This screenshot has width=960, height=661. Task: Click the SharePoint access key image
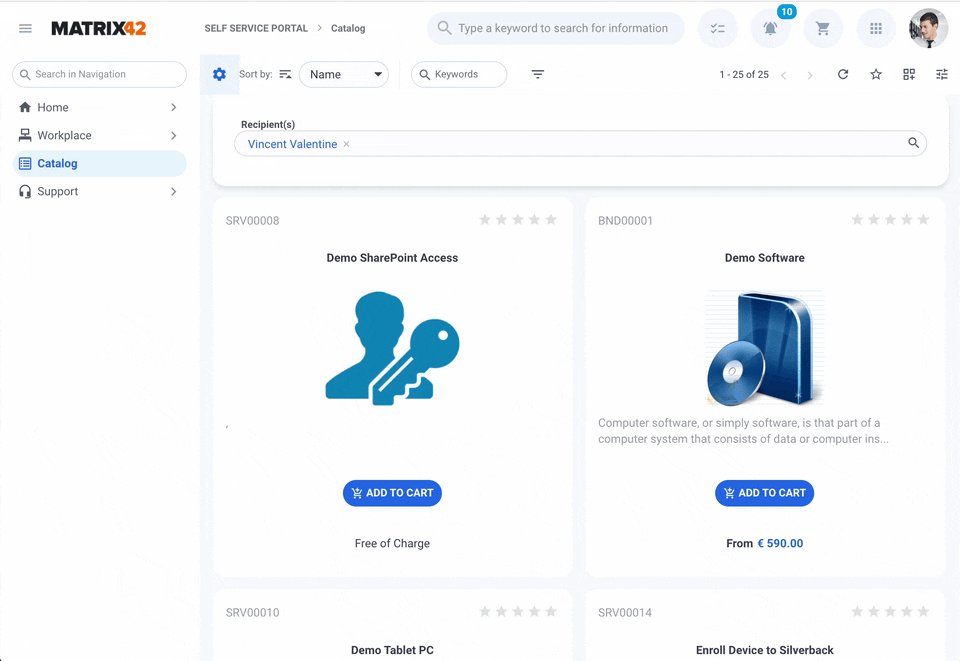tap(392, 348)
